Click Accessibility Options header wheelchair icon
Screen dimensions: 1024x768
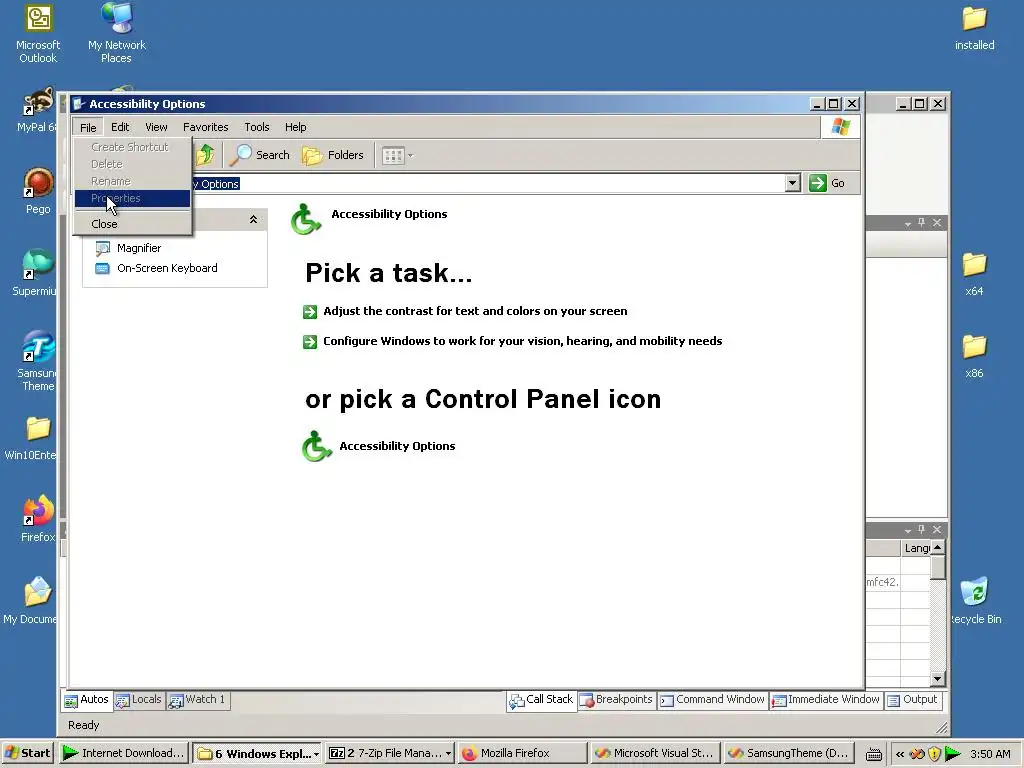(306, 219)
